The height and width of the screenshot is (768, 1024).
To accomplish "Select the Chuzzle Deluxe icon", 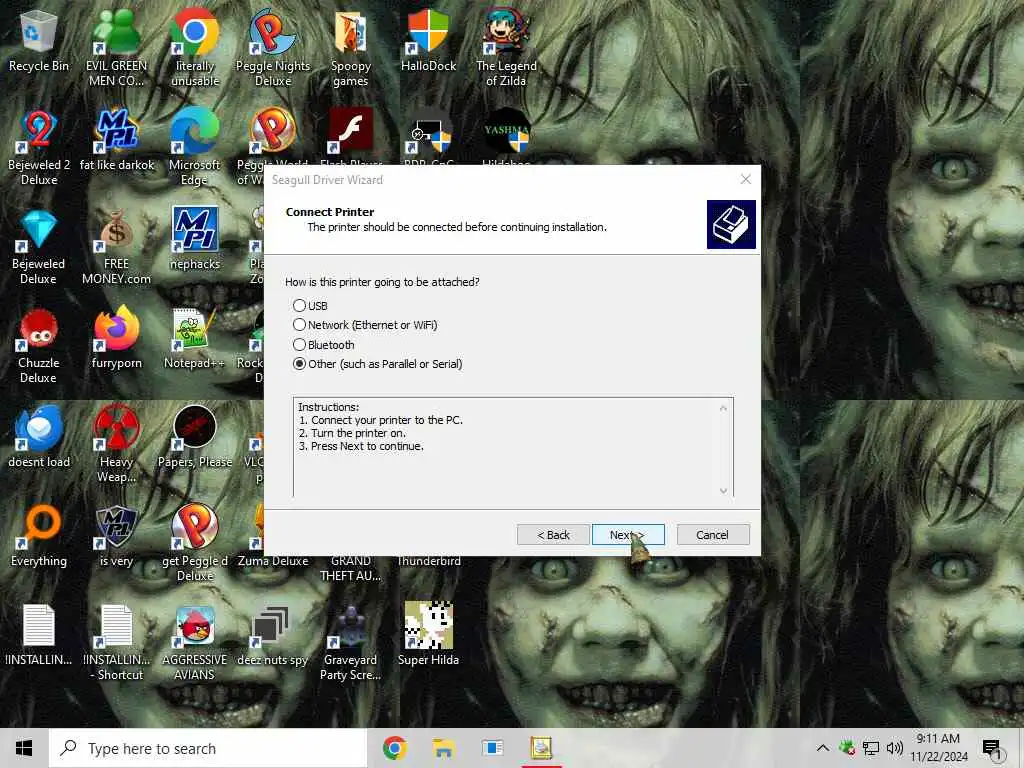I will pos(39,346).
